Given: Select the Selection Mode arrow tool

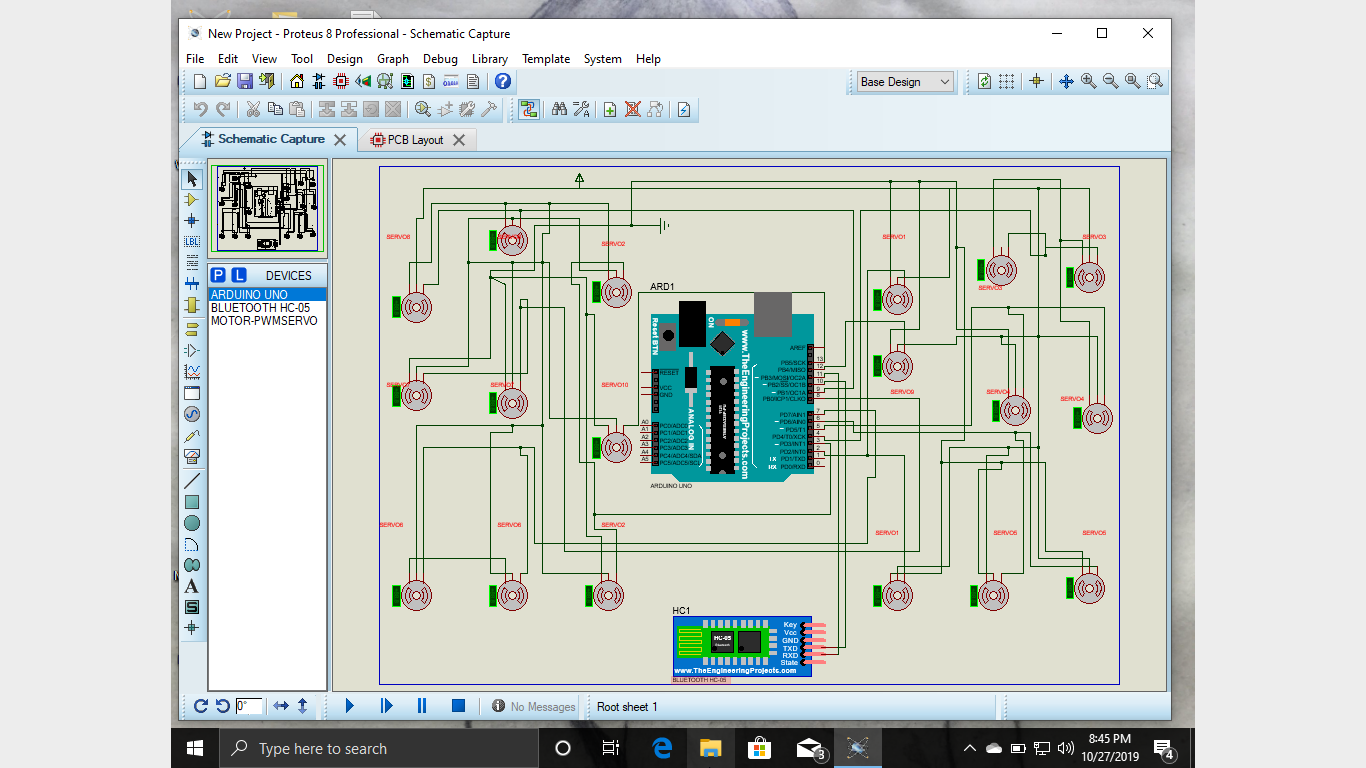Looking at the screenshot, I should click(x=192, y=179).
